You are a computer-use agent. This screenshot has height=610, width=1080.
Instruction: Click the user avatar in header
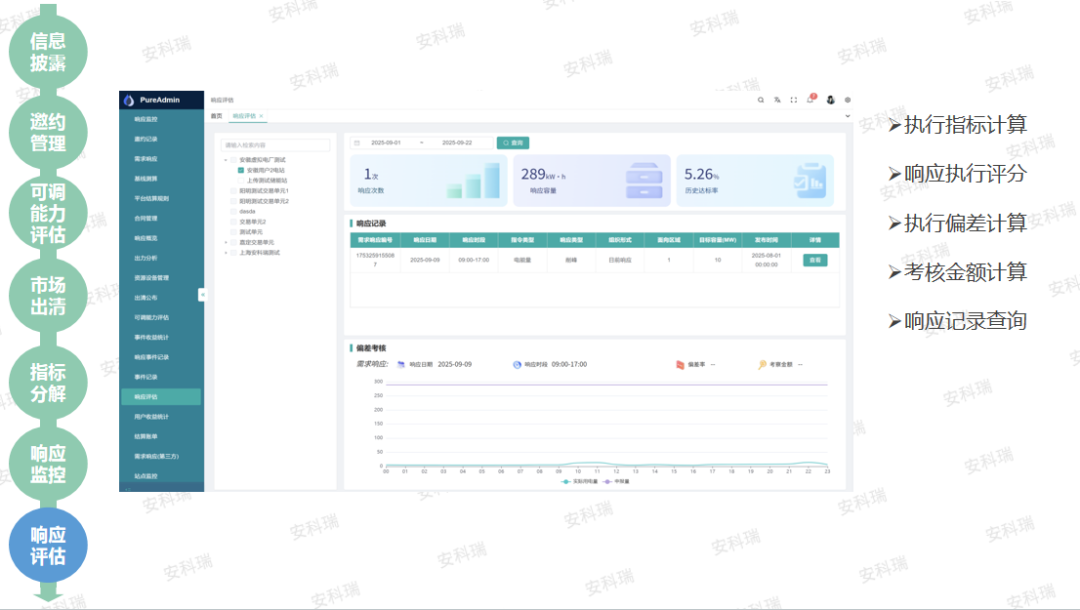click(831, 100)
